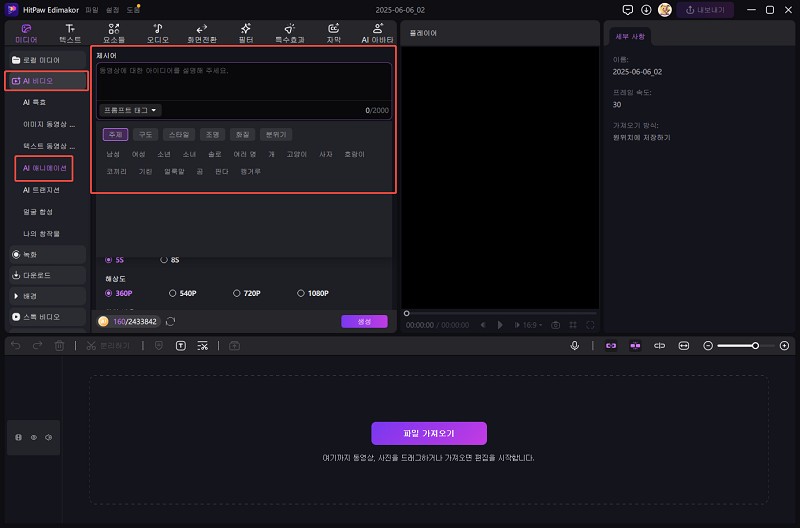The image size is (800, 528).
Task: Open the 필터 (Filter) tool tab
Action: (x=245, y=34)
